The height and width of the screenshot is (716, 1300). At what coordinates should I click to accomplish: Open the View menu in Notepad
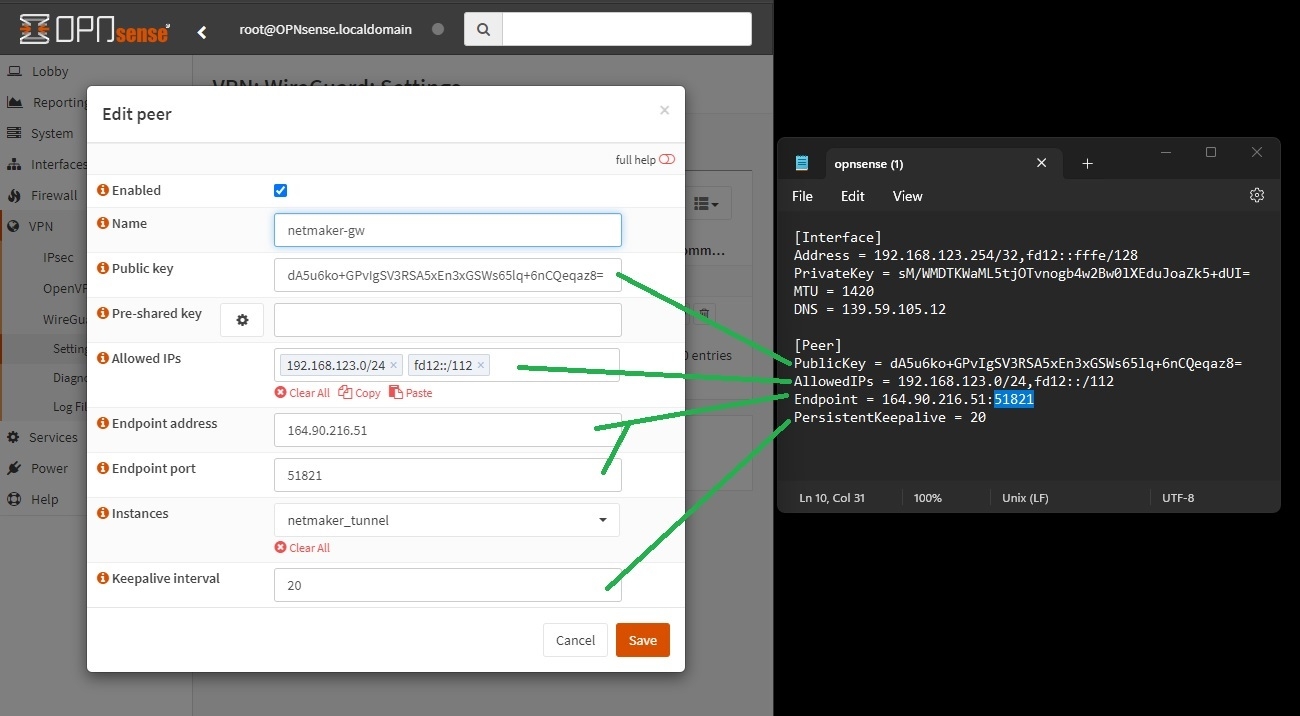(907, 196)
